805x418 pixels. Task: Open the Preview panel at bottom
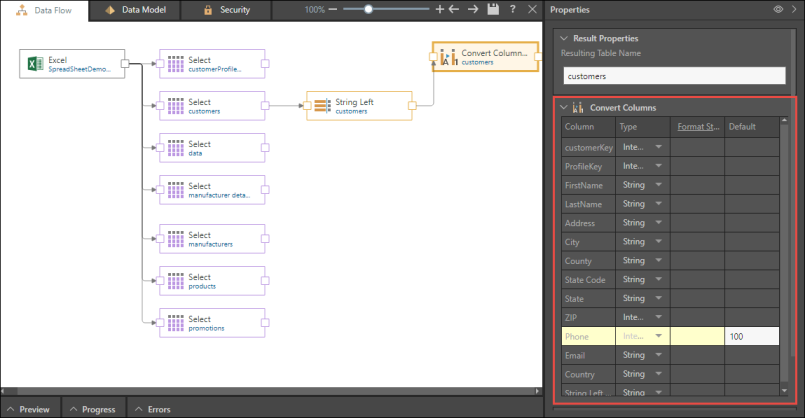28,409
